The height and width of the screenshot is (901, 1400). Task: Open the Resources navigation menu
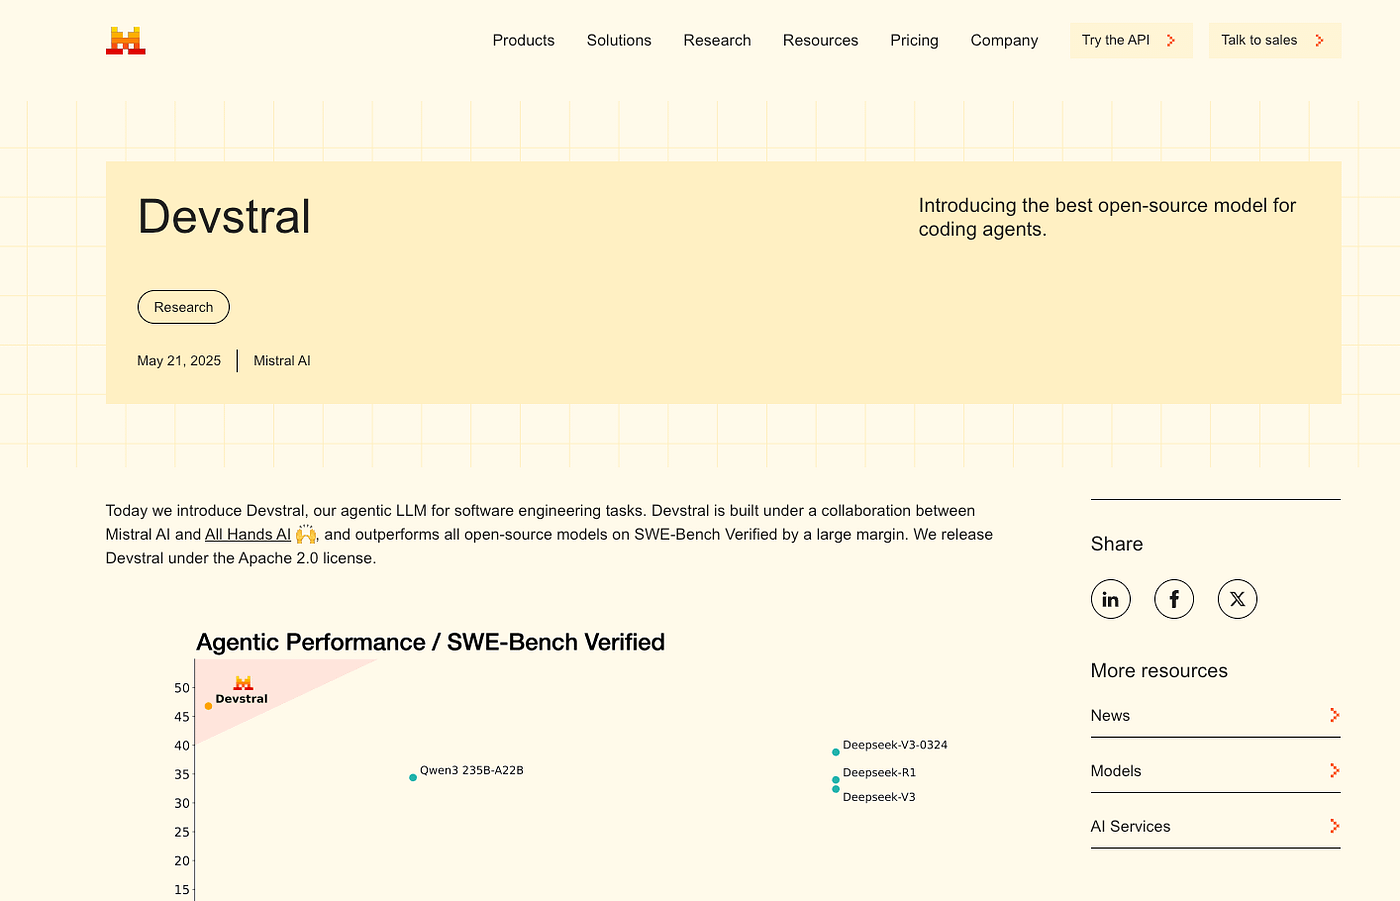coord(820,40)
